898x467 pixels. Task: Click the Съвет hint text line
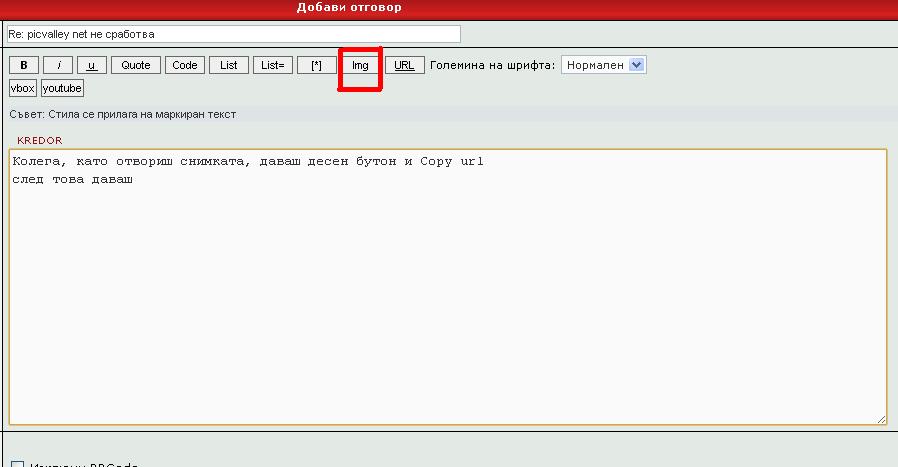click(x=123, y=114)
